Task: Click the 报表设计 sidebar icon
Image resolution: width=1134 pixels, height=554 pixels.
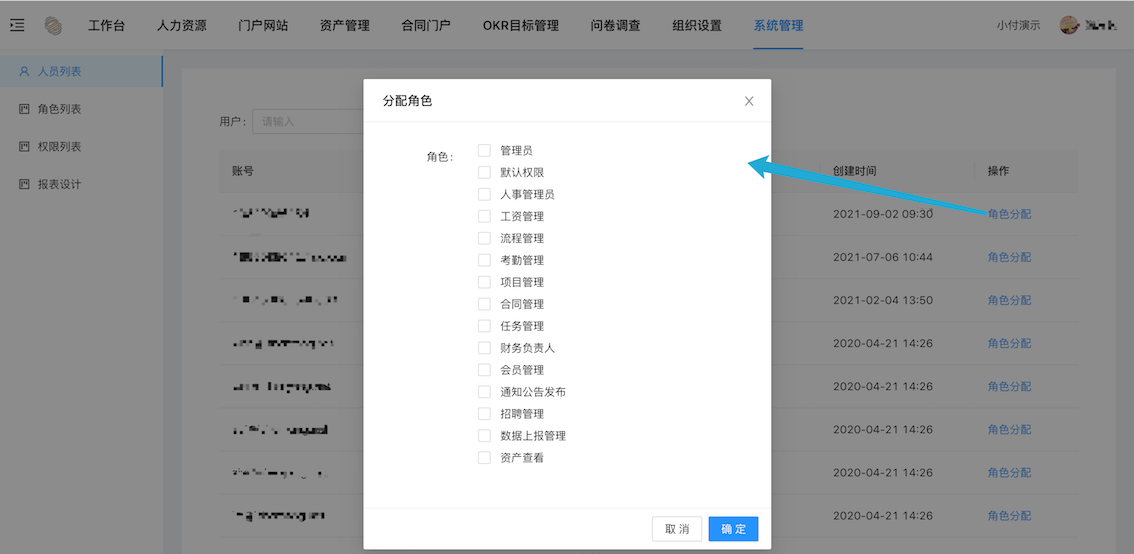Action: (x=24, y=184)
